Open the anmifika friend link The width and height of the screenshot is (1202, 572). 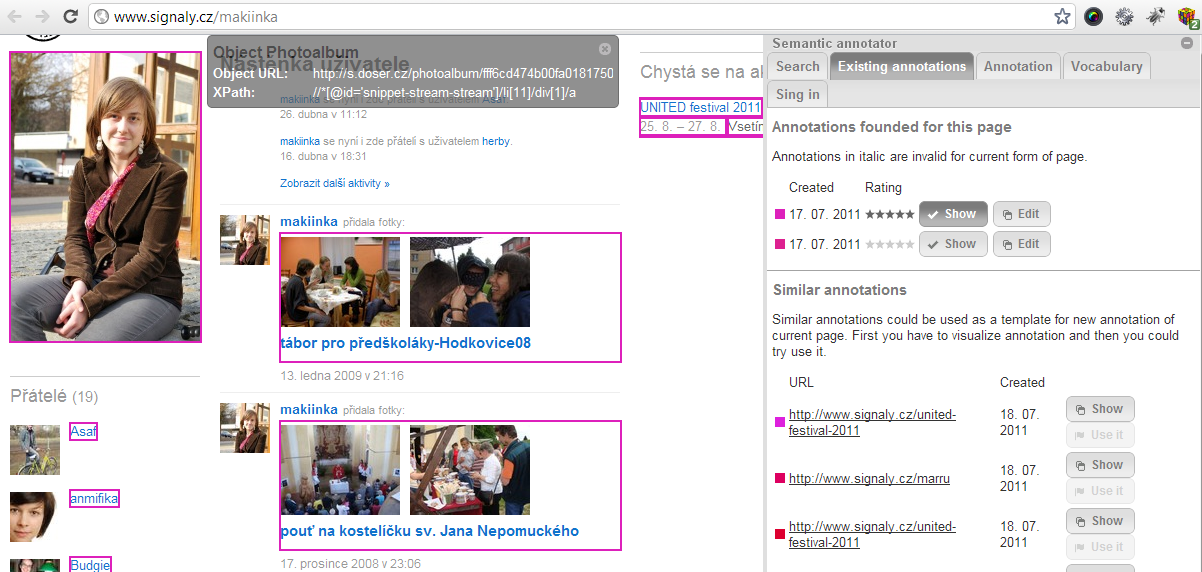point(94,498)
